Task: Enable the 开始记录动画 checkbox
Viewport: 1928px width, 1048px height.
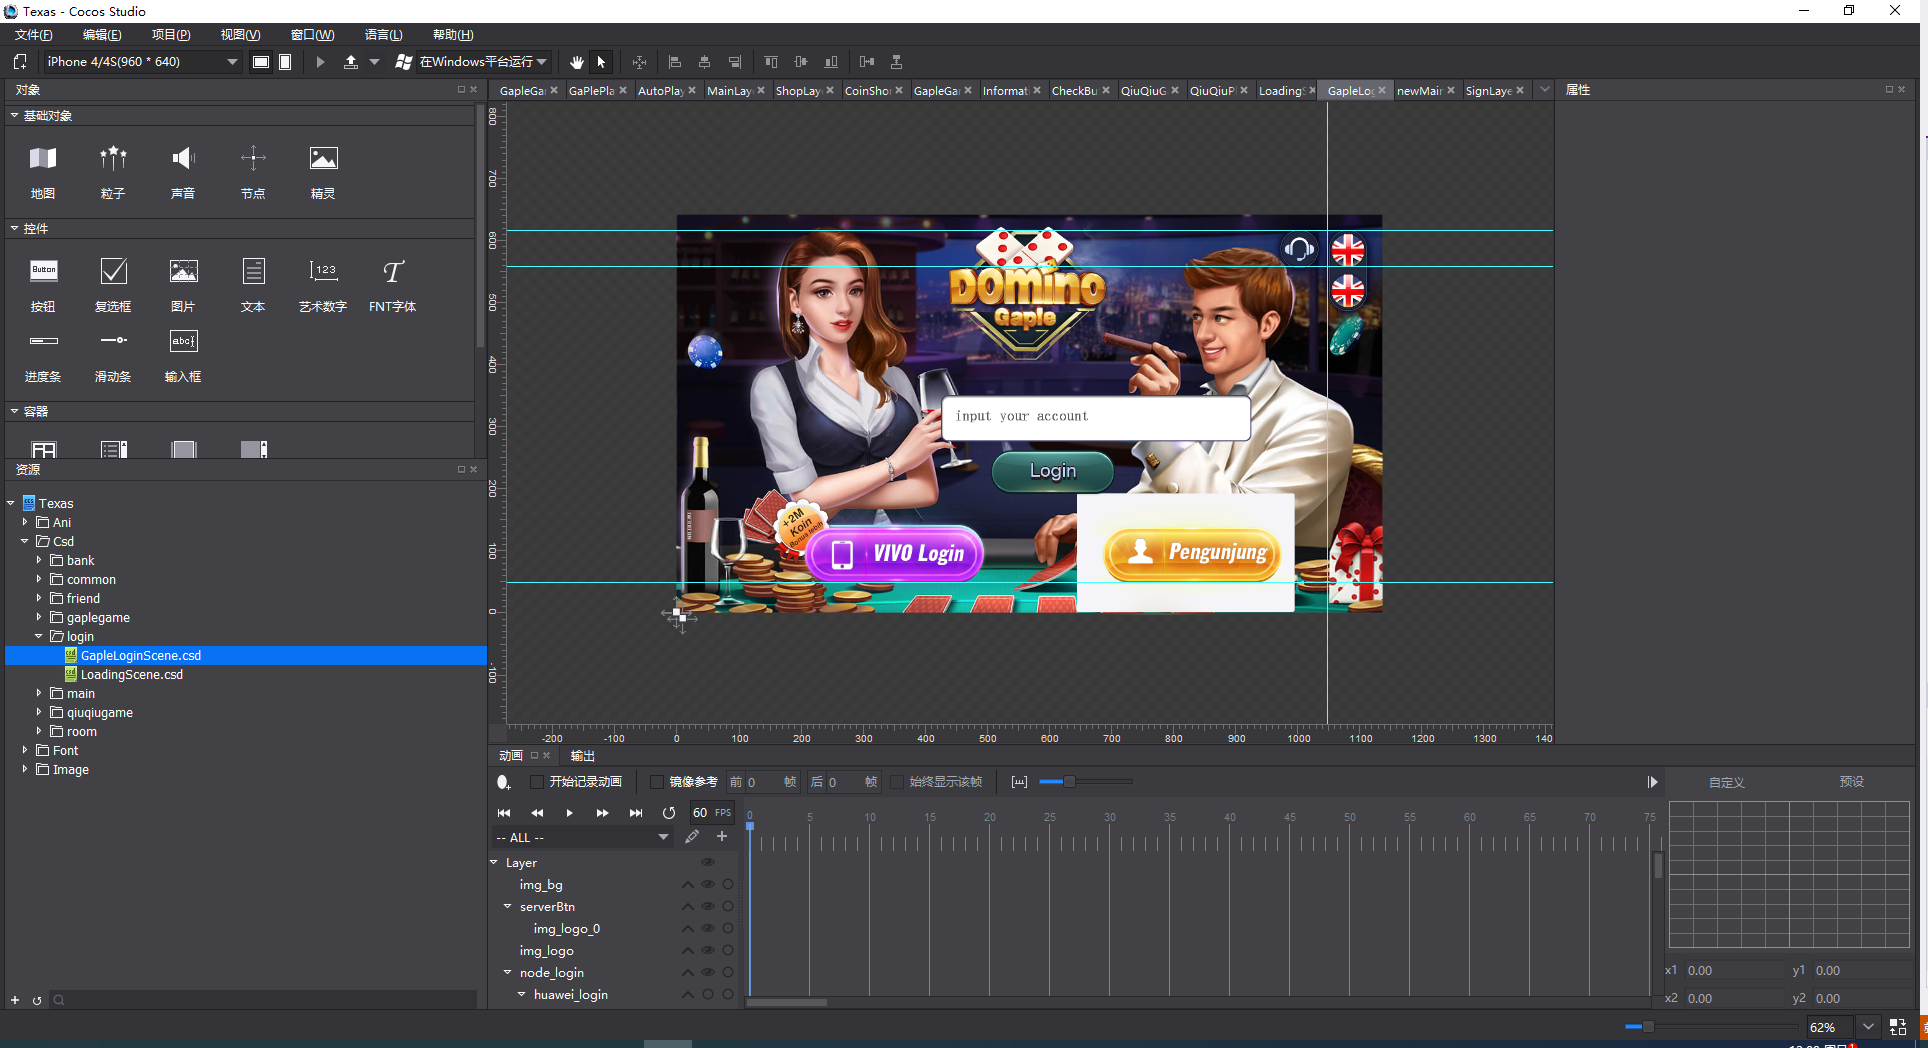Action: point(537,782)
